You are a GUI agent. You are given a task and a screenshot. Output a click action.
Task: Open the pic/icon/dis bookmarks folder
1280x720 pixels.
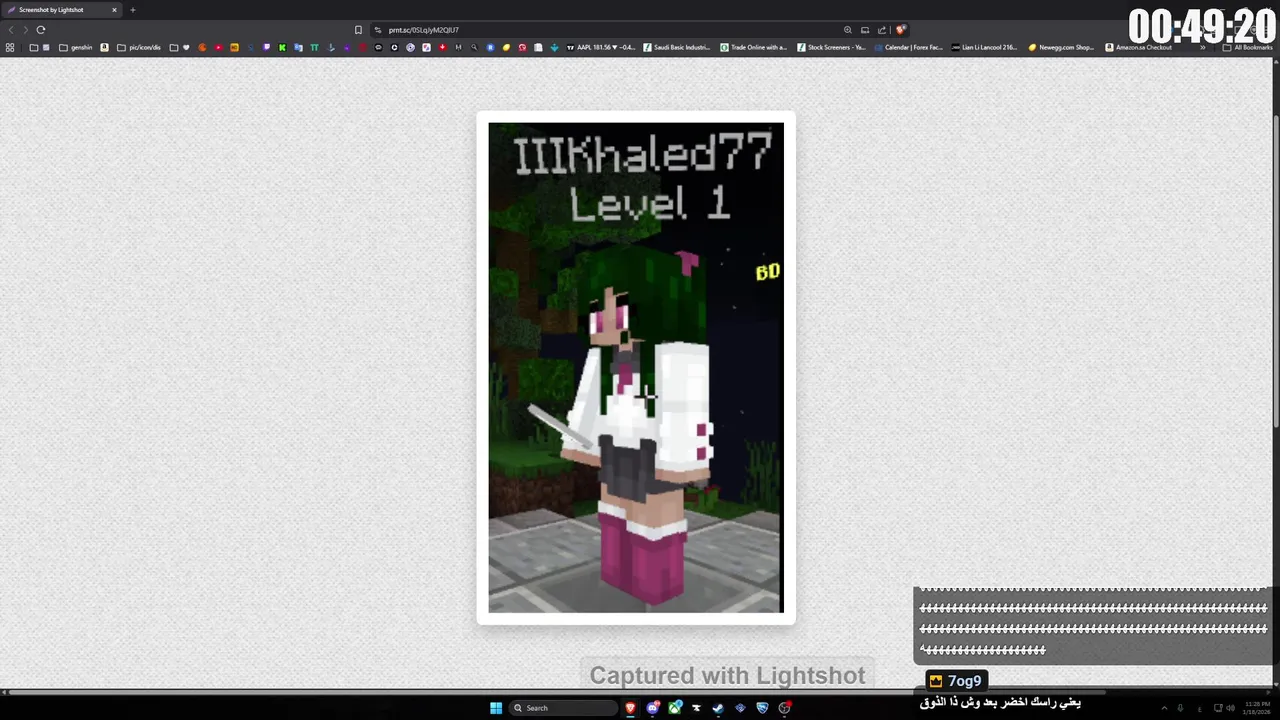tap(139, 47)
